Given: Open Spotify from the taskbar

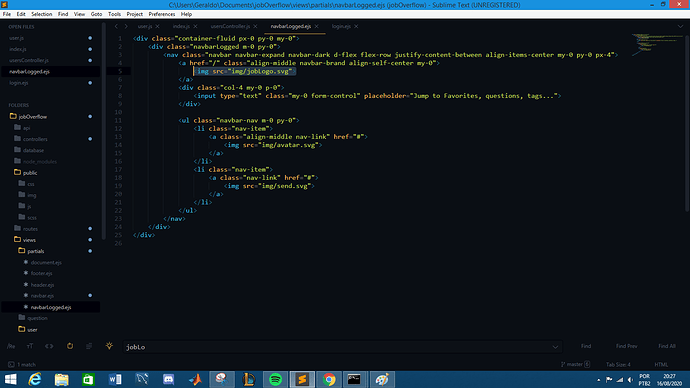Looking at the screenshot, I should (x=275, y=379).
